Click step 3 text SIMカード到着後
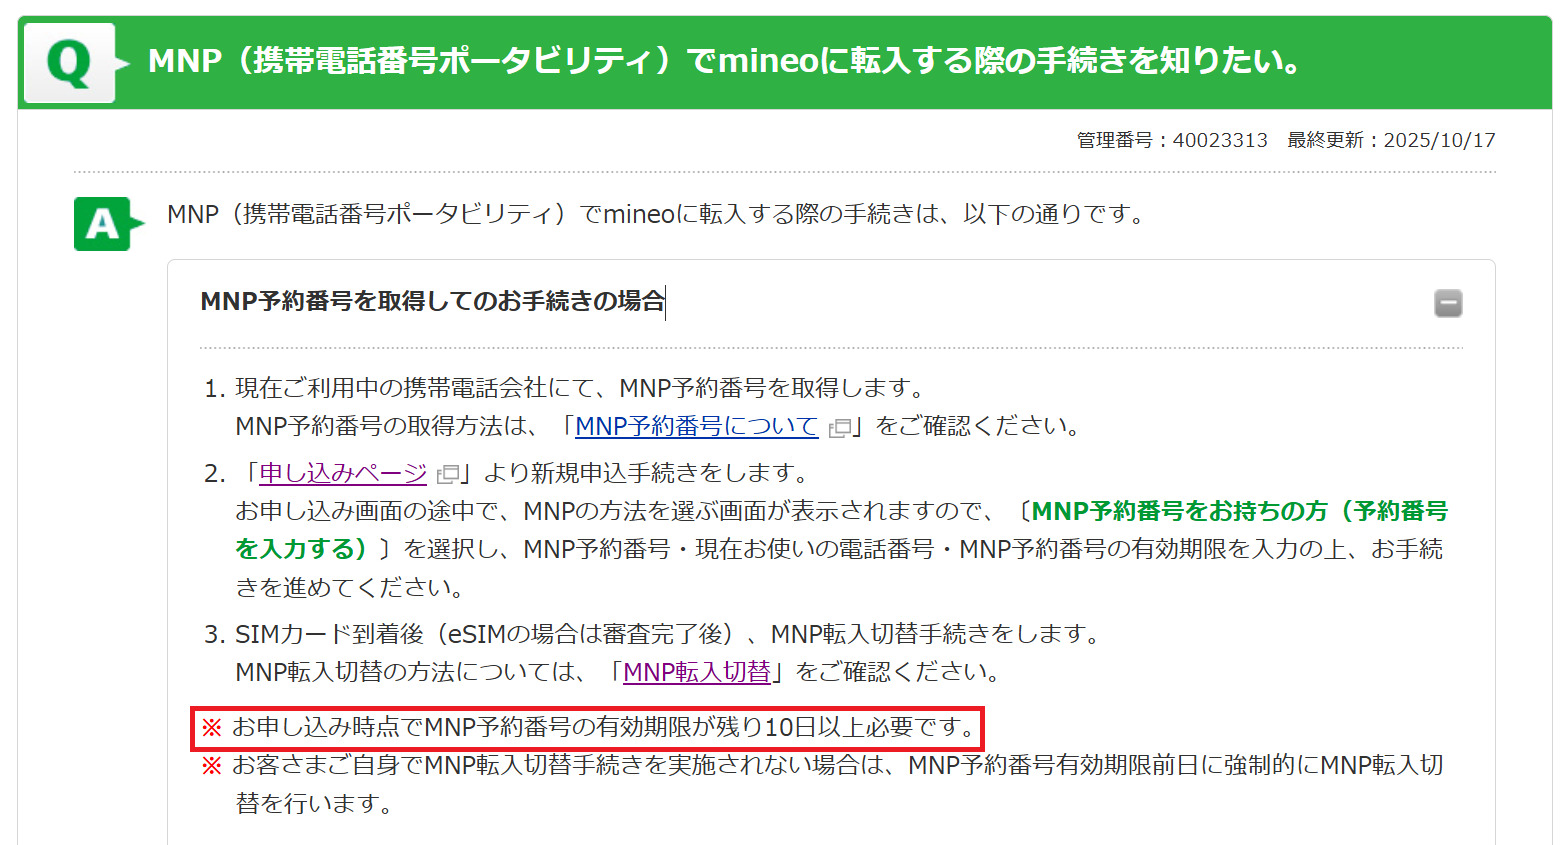The width and height of the screenshot is (1563, 845). coord(667,634)
